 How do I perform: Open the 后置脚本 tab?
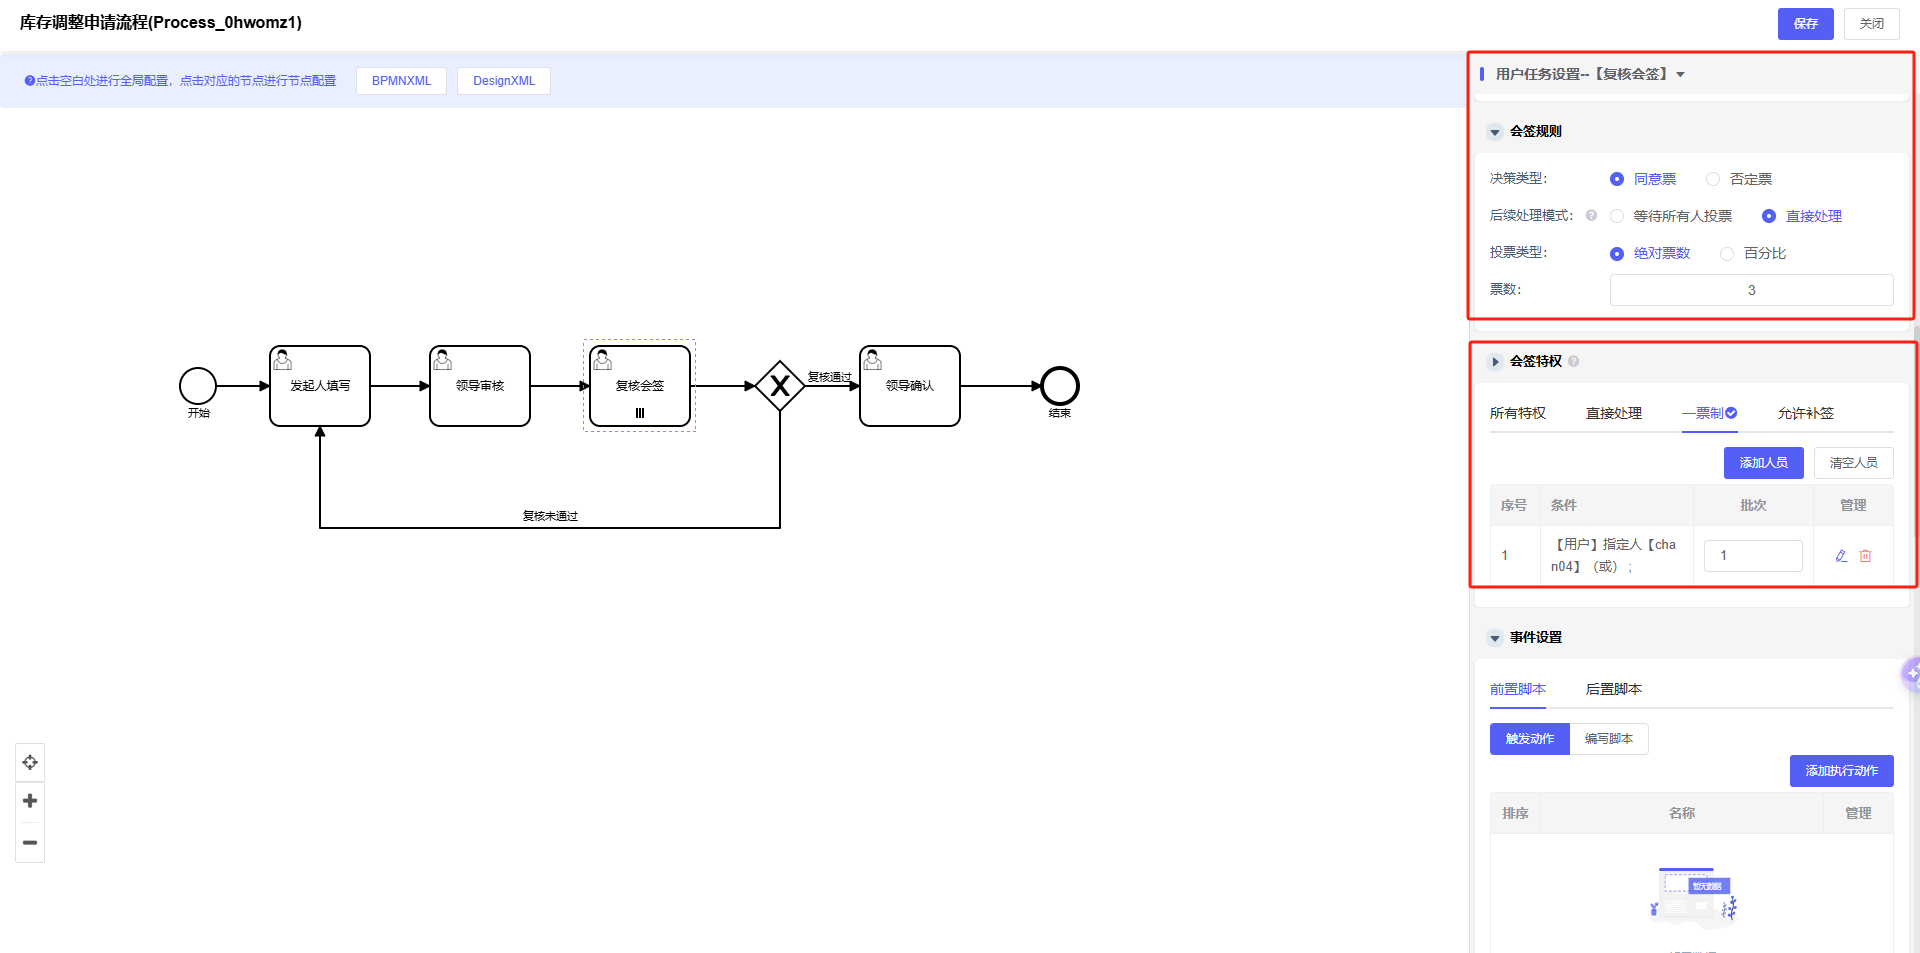[1613, 689]
